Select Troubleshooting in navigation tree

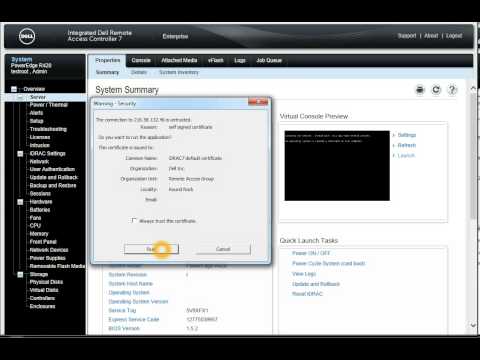[x=48, y=129]
